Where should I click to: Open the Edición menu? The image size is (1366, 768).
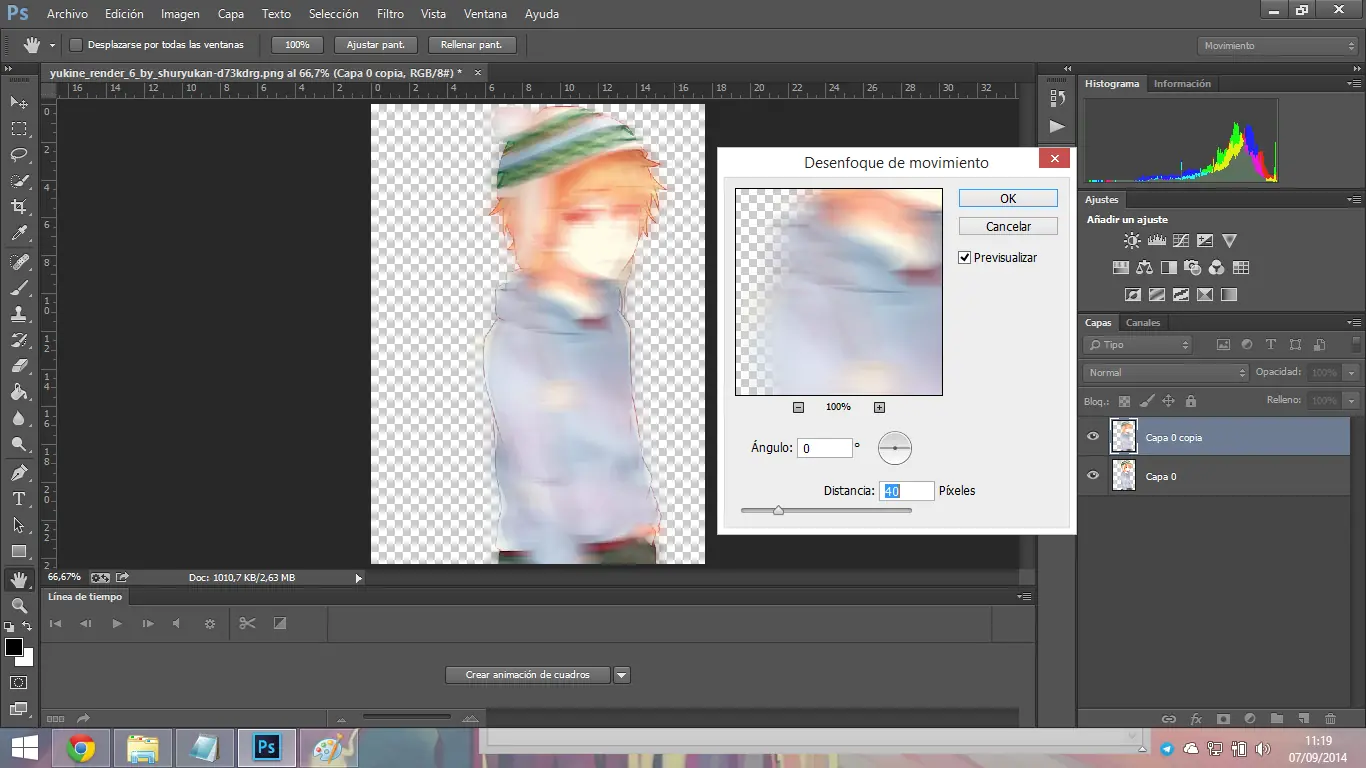(124, 14)
